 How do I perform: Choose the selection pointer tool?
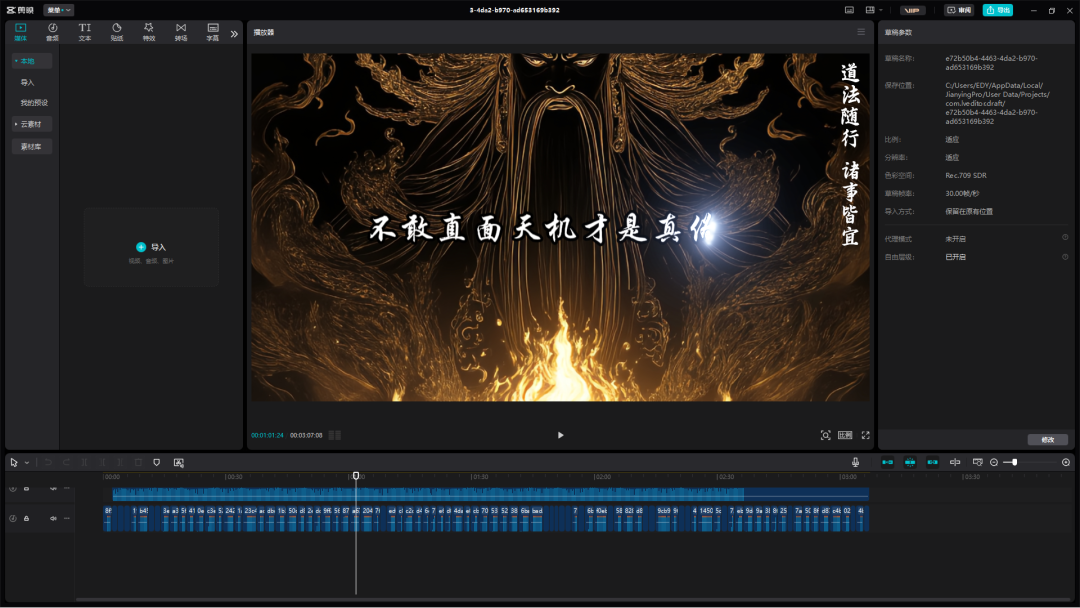(x=14, y=463)
